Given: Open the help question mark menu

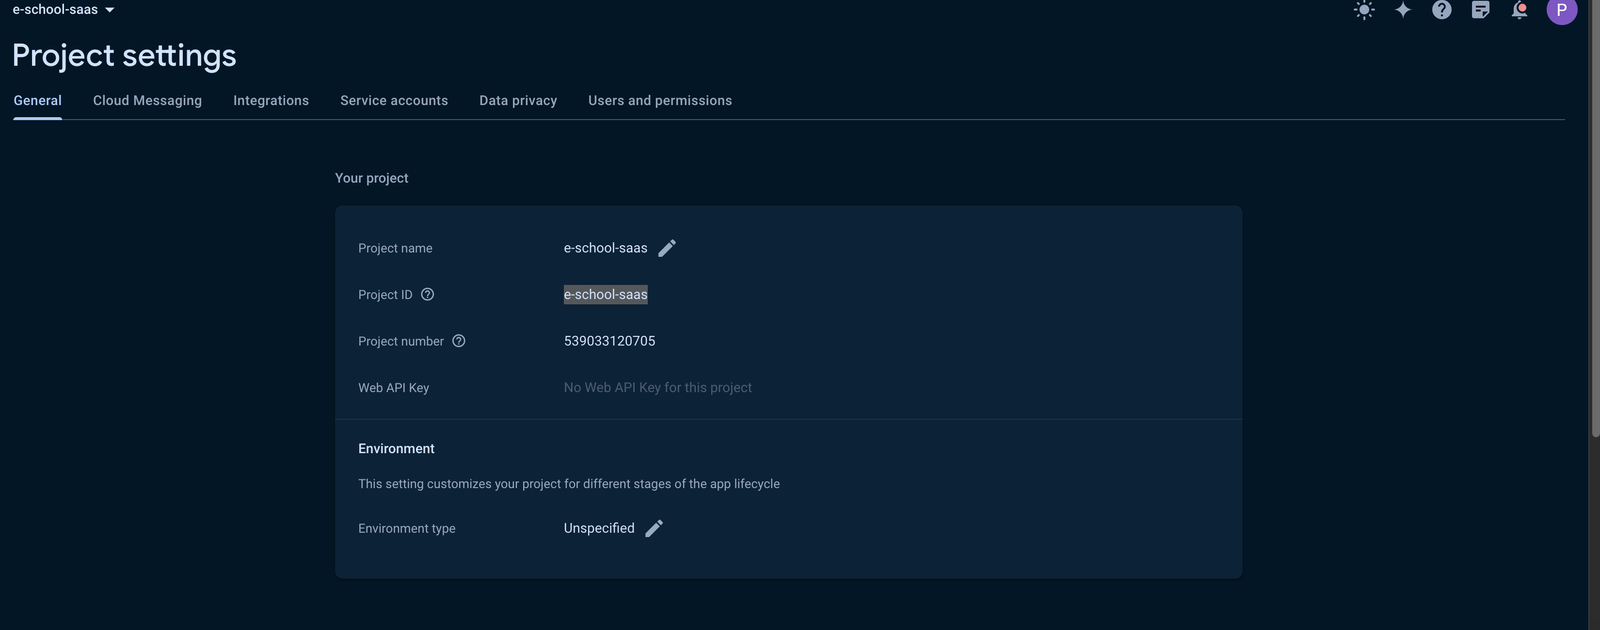Looking at the screenshot, I should point(1441,10).
